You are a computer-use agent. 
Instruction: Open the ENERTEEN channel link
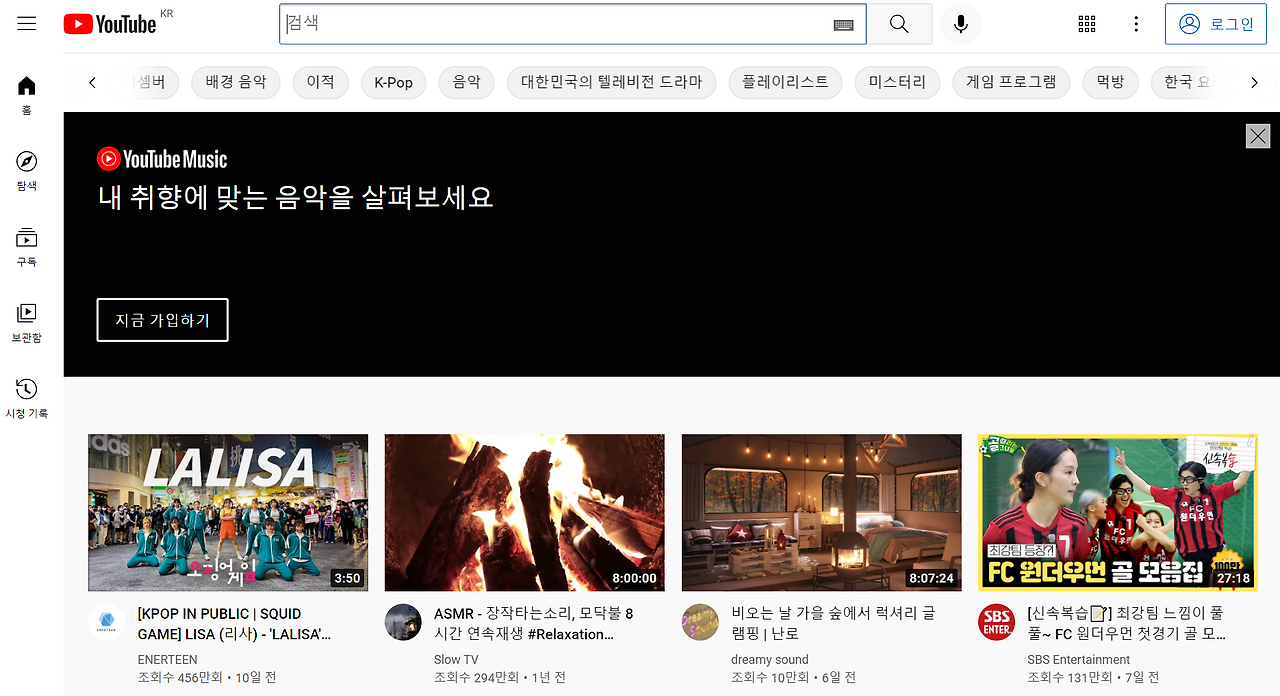167,659
